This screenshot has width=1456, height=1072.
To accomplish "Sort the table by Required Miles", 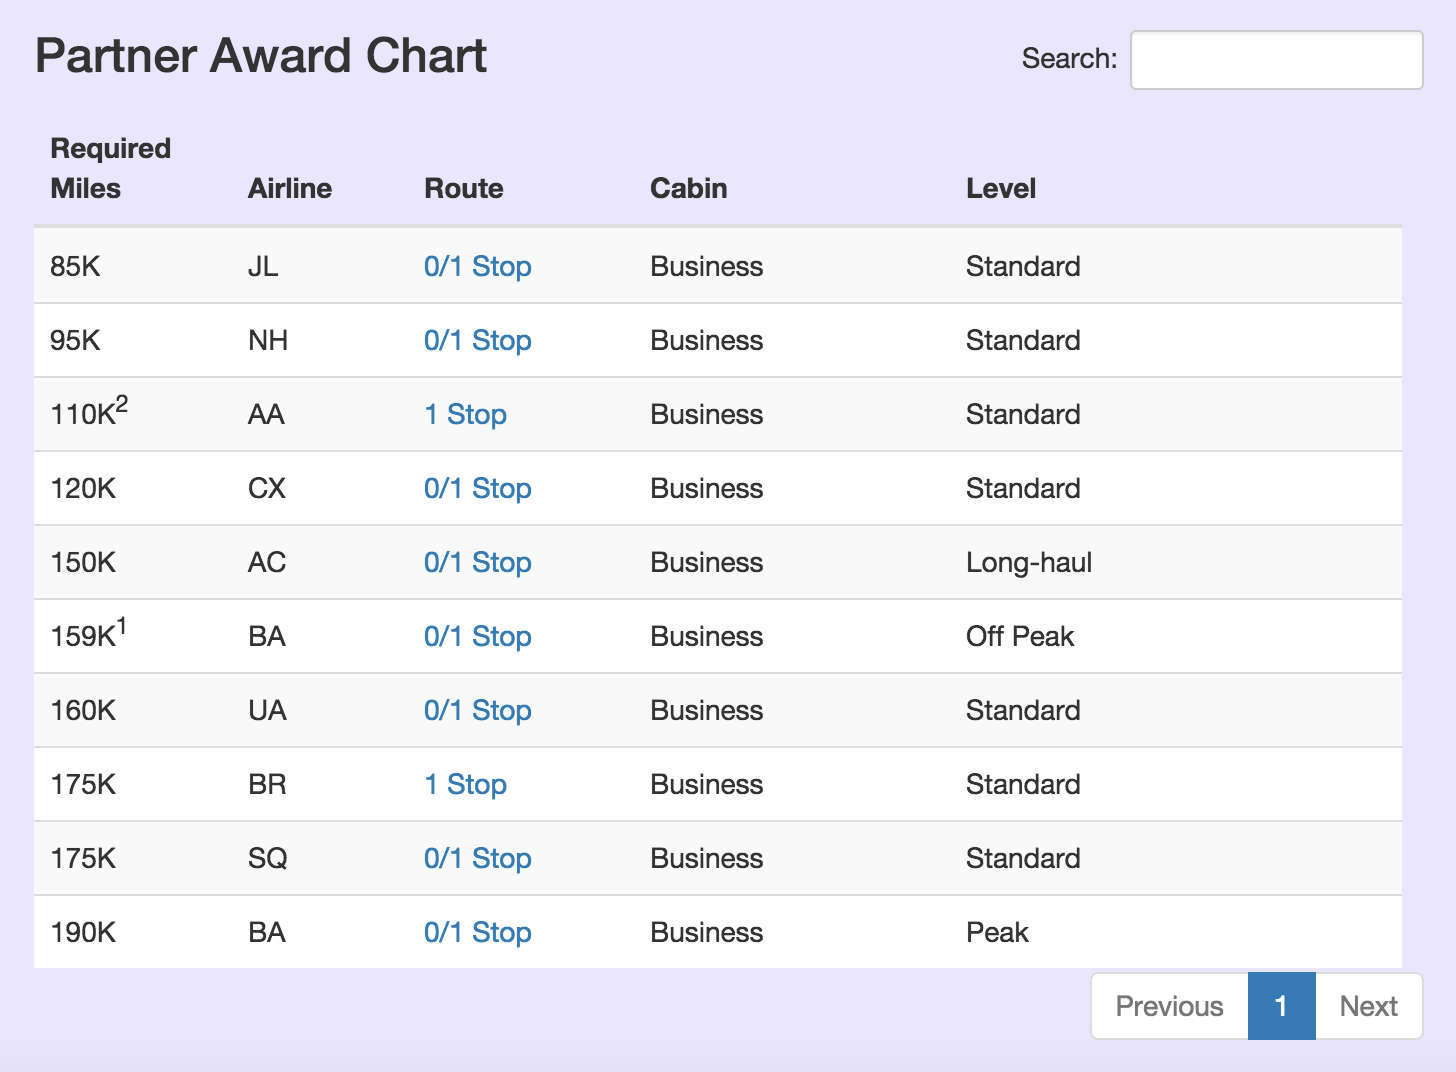I will click(110, 168).
